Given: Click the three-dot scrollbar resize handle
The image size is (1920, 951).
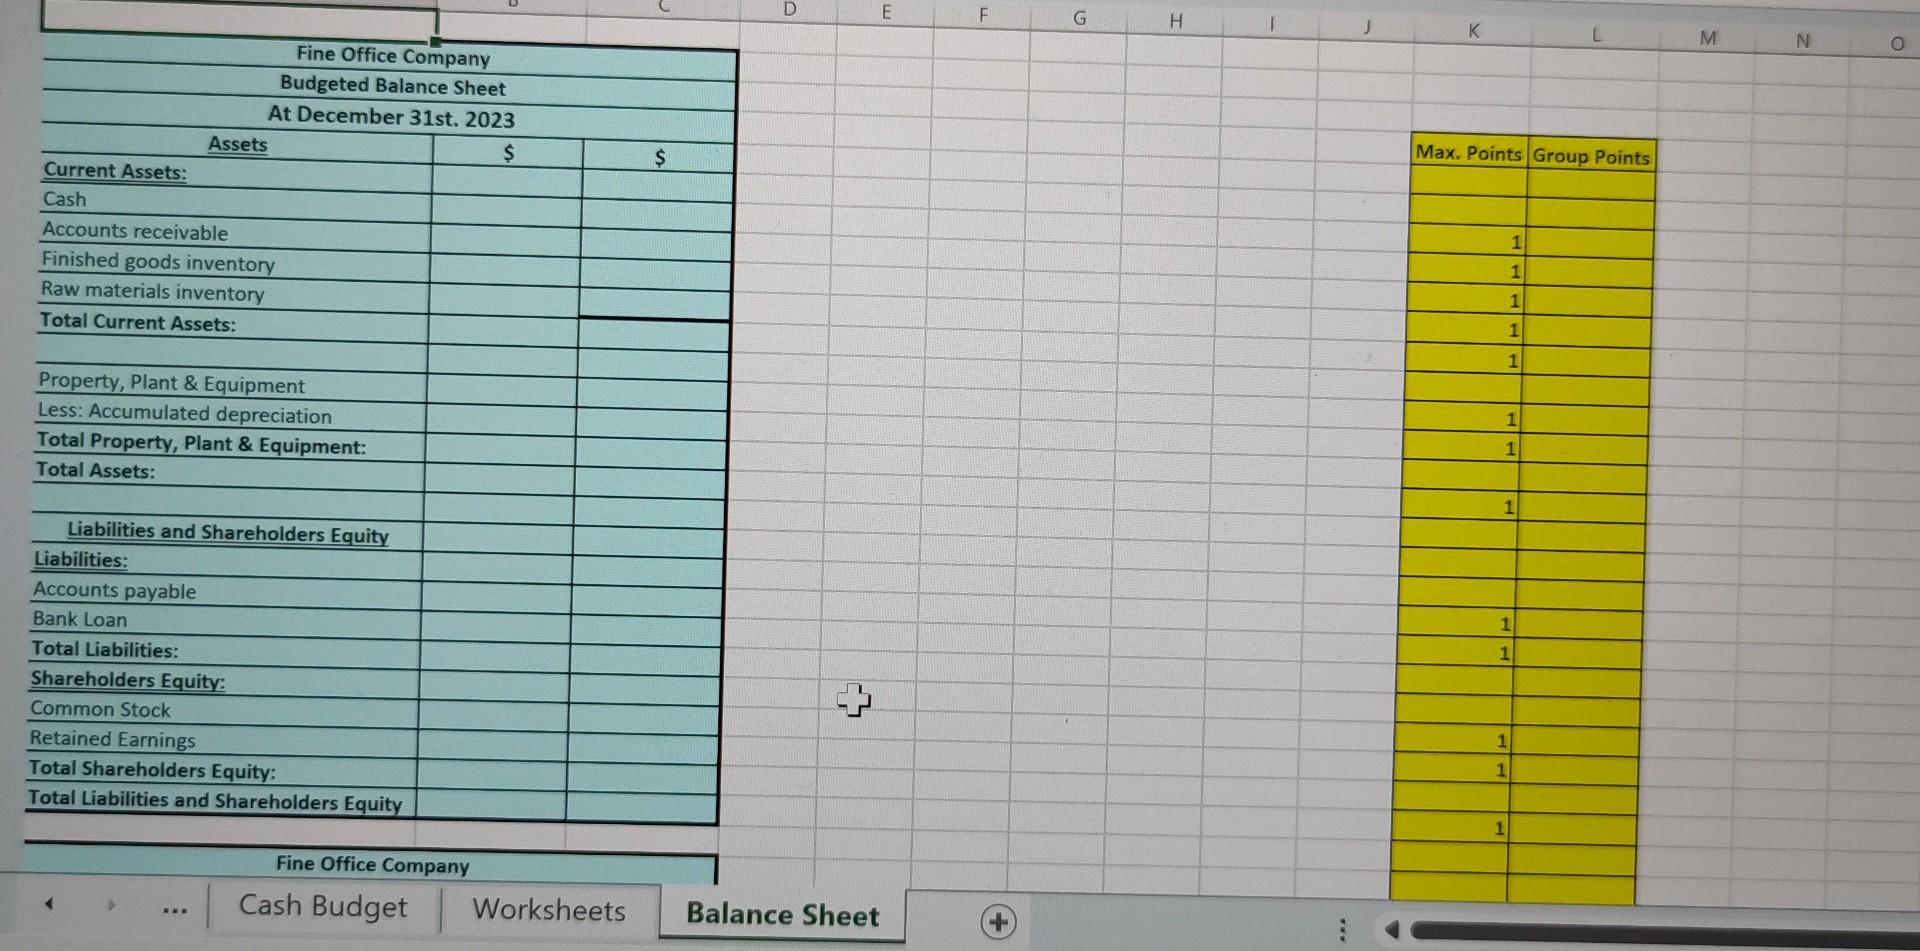Looking at the screenshot, I should pos(1345,928).
